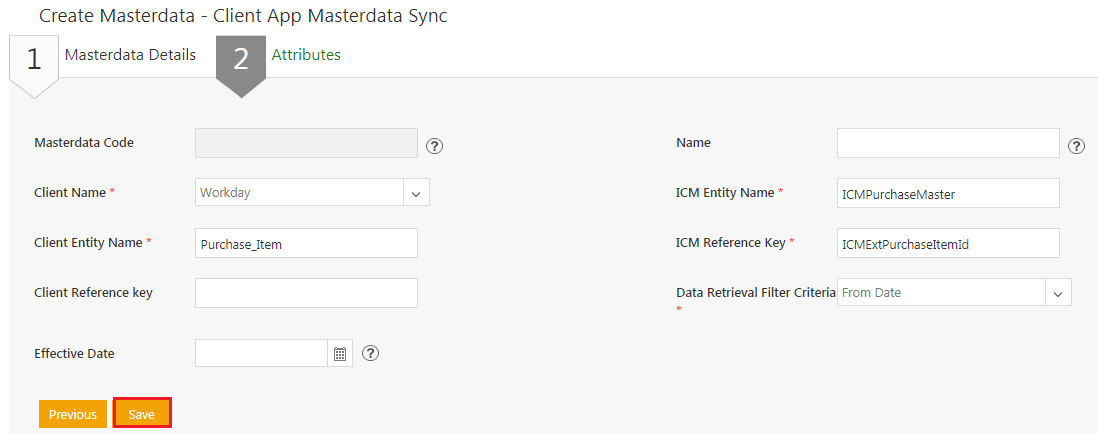Click the help icon beside Masterdata Code
Screen dimensions: 1098x434
(x=434, y=146)
